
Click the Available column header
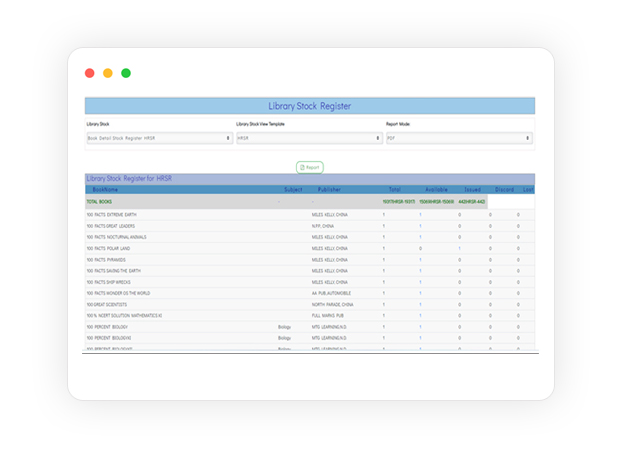(x=436, y=190)
